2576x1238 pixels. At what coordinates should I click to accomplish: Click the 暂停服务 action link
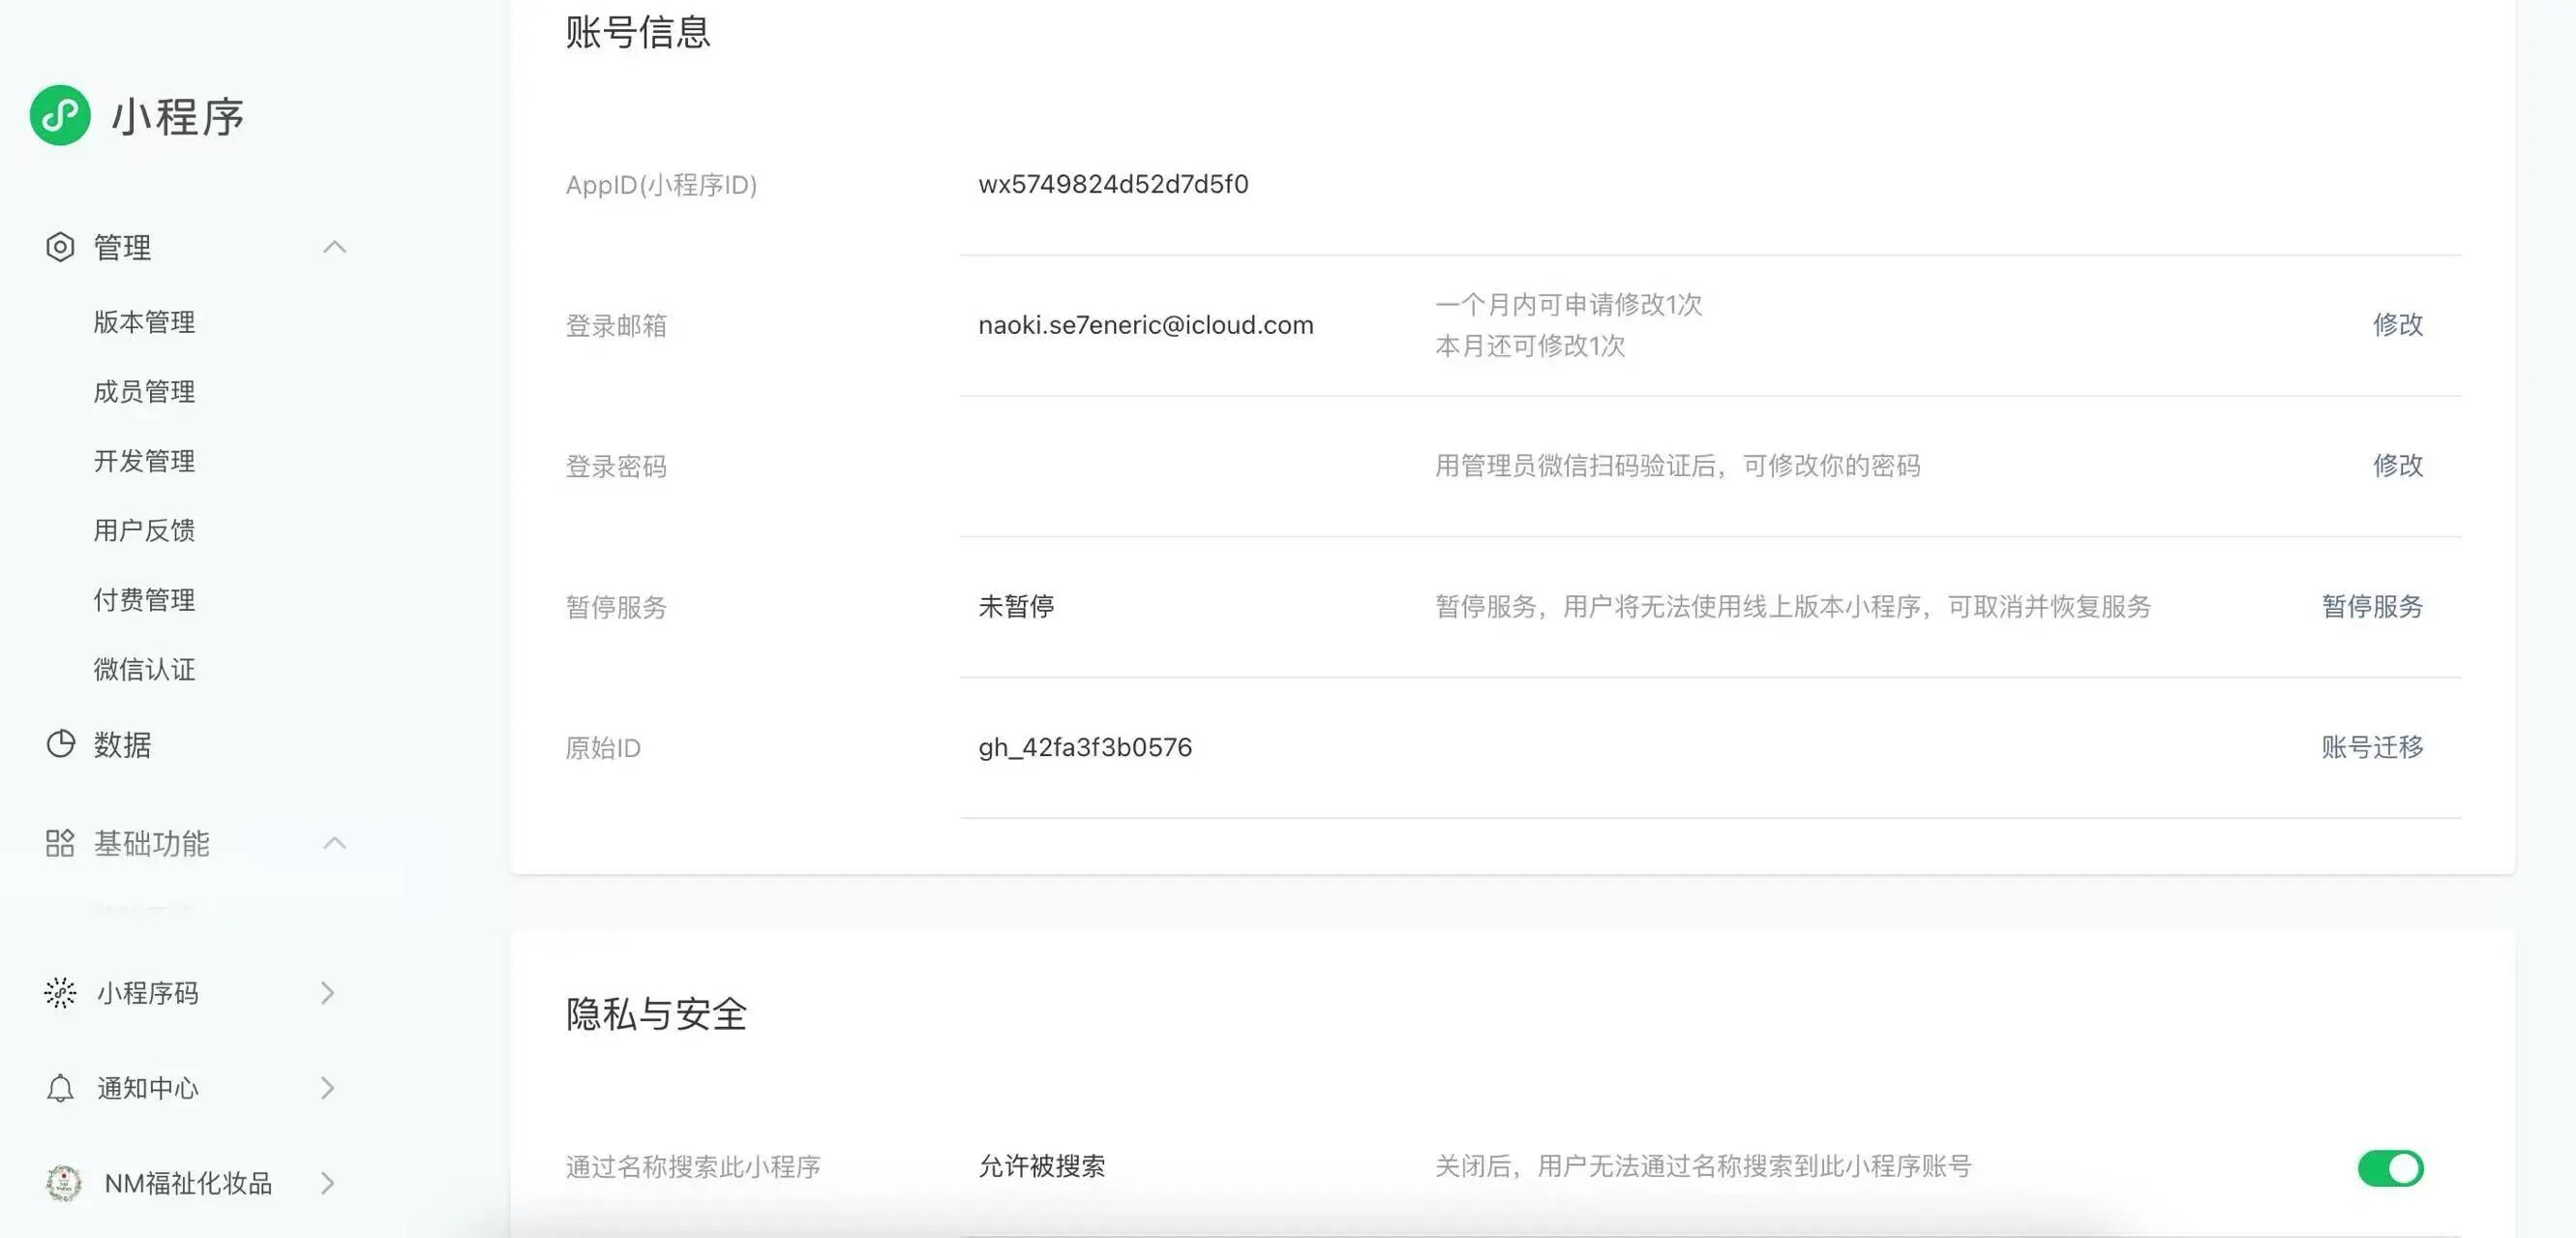pyautogui.click(x=2372, y=606)
